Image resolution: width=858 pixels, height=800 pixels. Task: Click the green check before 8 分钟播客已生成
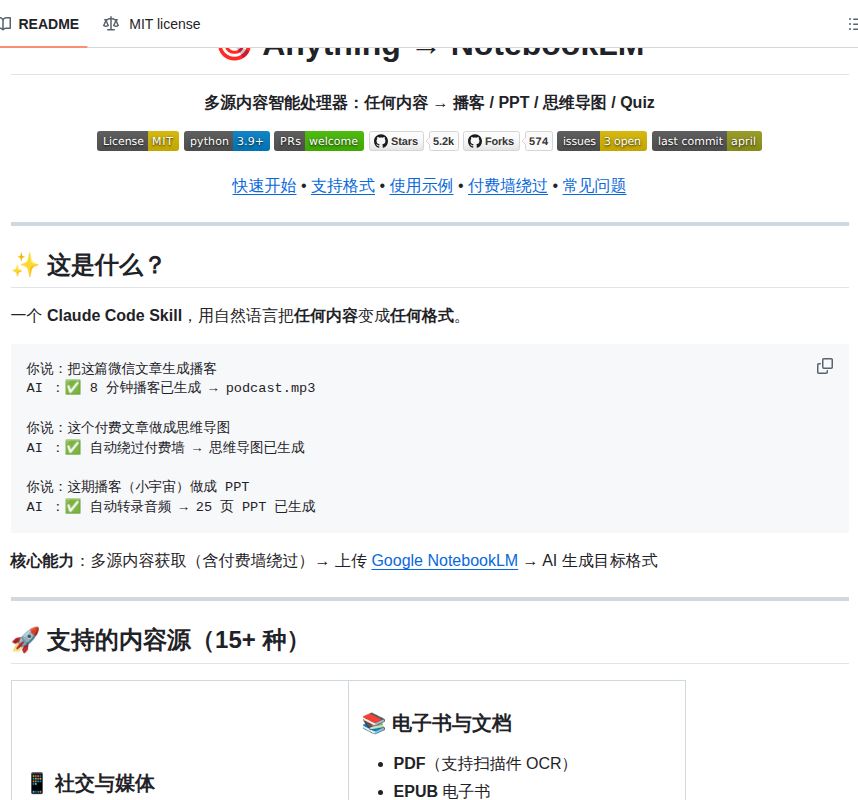tap(73, 388)
